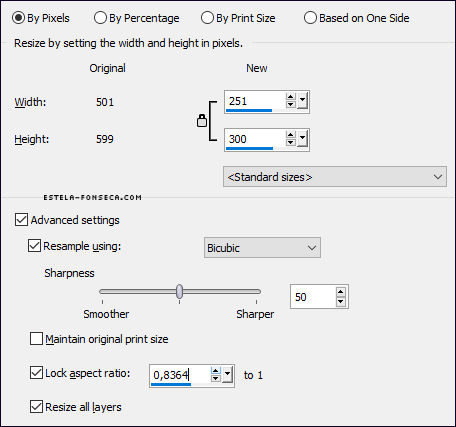456x427 pixels.
Task: Decrease new height with down arrow
Action: [x=291, y=142]
